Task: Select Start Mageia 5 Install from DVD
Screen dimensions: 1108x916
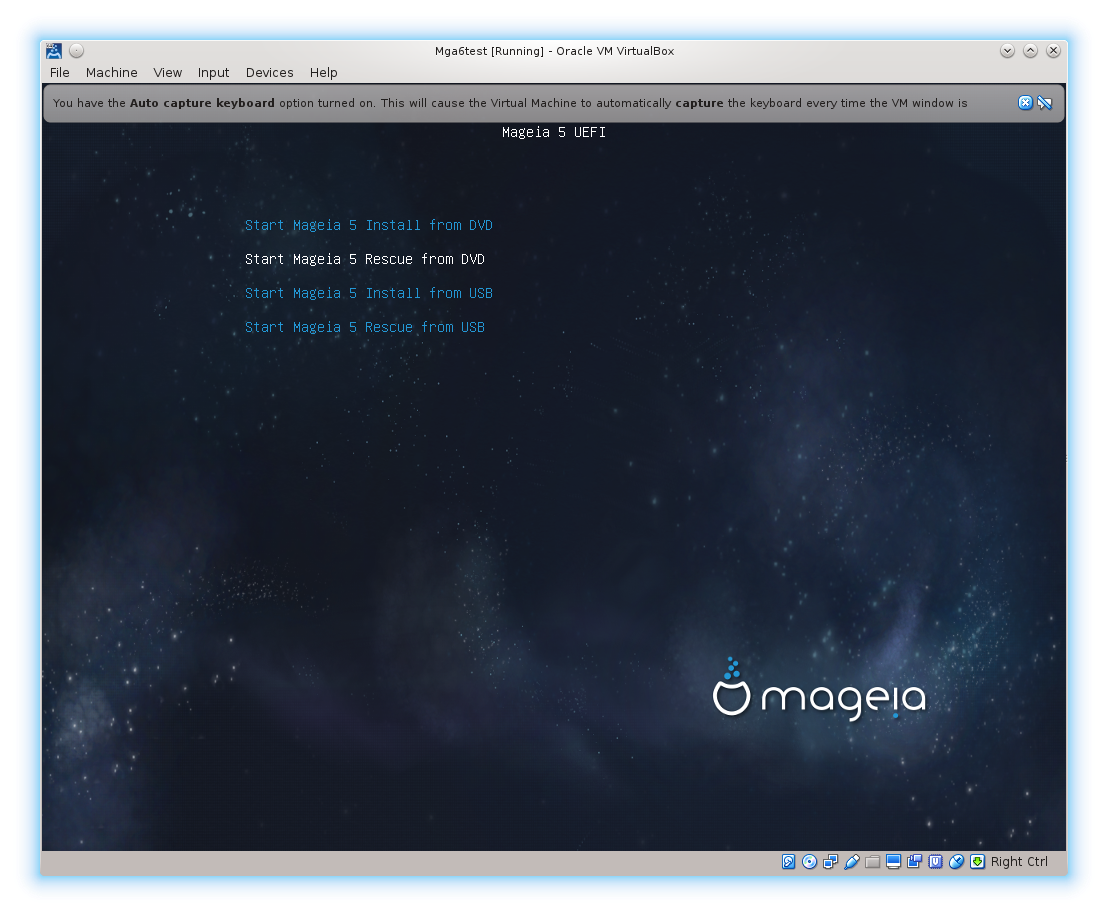Action: [369, 225]
